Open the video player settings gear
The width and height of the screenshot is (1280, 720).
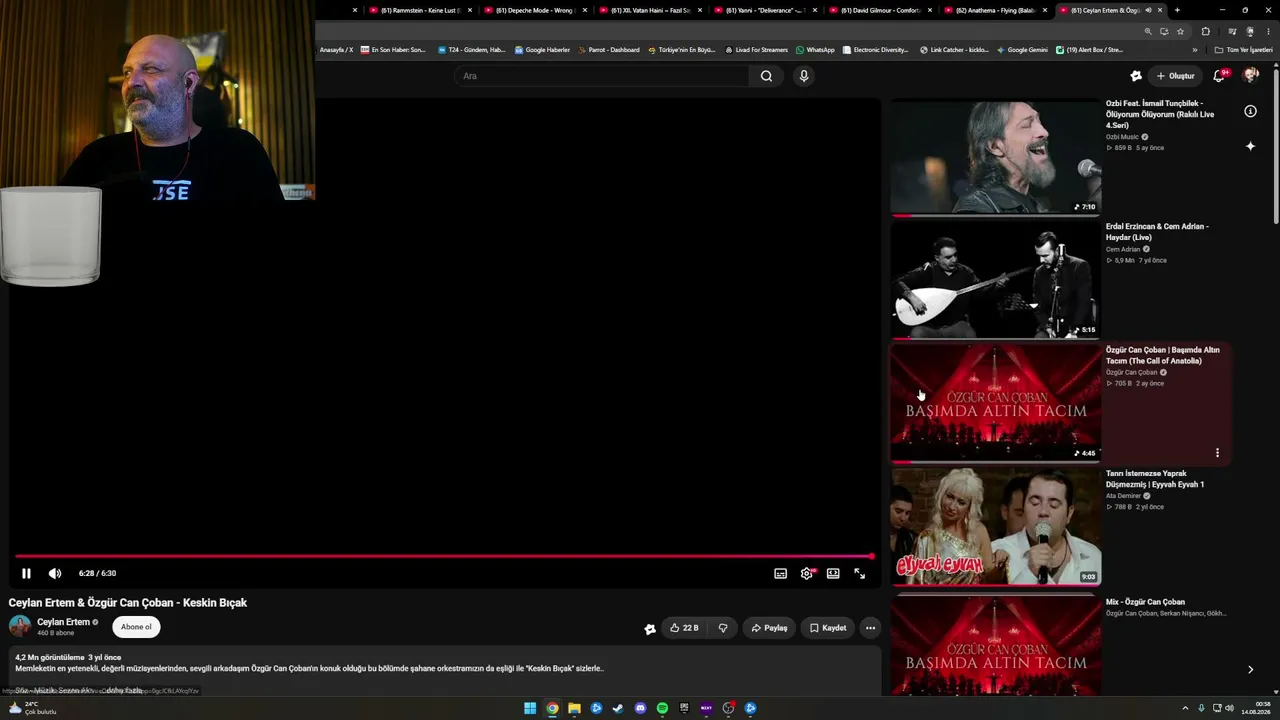[807, 573]
